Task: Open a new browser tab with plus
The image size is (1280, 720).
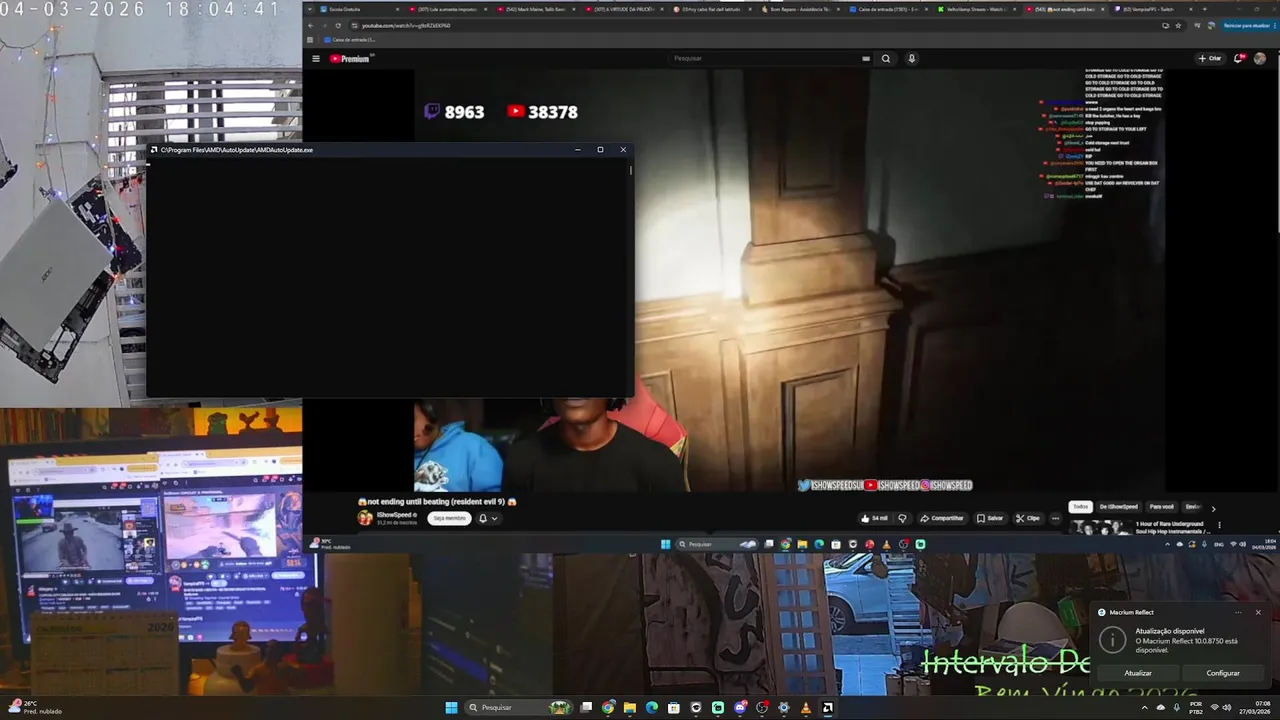Action: (x=1204, y=9)
